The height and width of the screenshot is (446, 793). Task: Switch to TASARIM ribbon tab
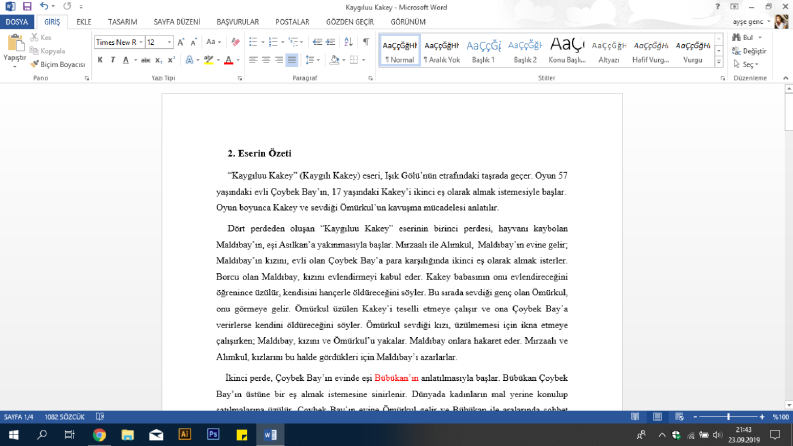[x=122, y=22]
